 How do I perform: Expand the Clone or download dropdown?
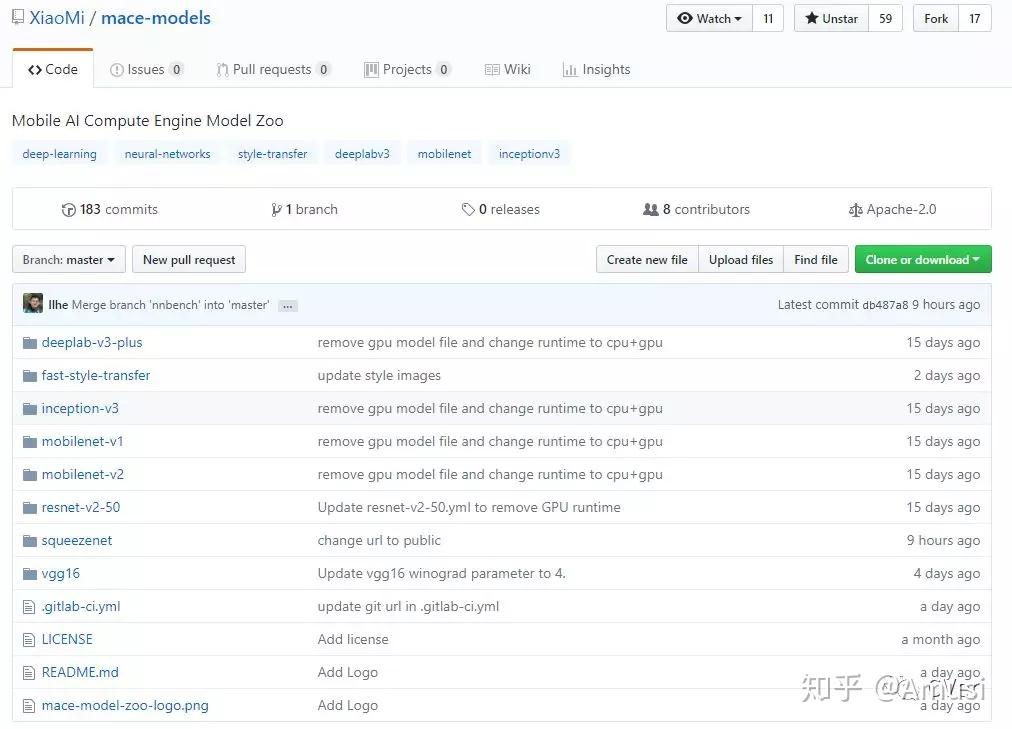921,259
